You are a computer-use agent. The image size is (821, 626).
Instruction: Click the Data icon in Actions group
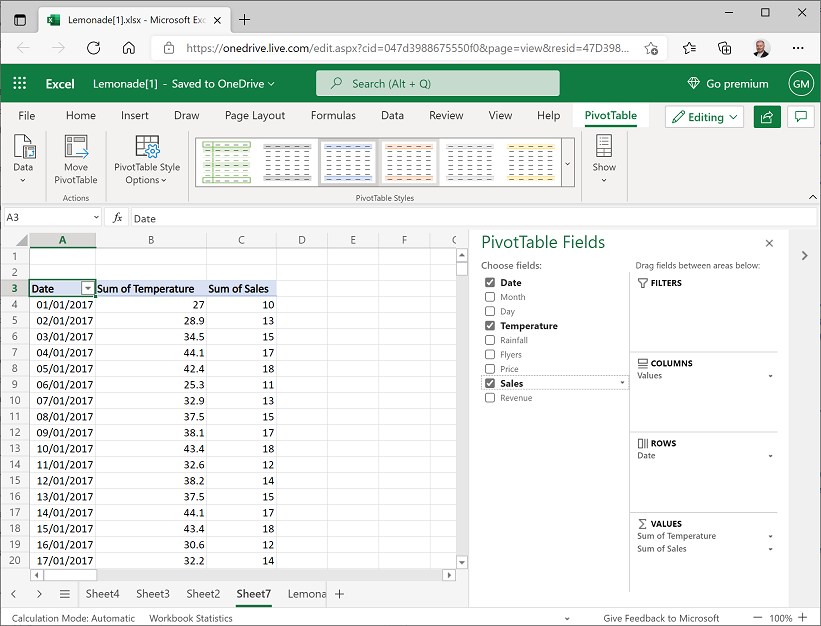[22, 160]
